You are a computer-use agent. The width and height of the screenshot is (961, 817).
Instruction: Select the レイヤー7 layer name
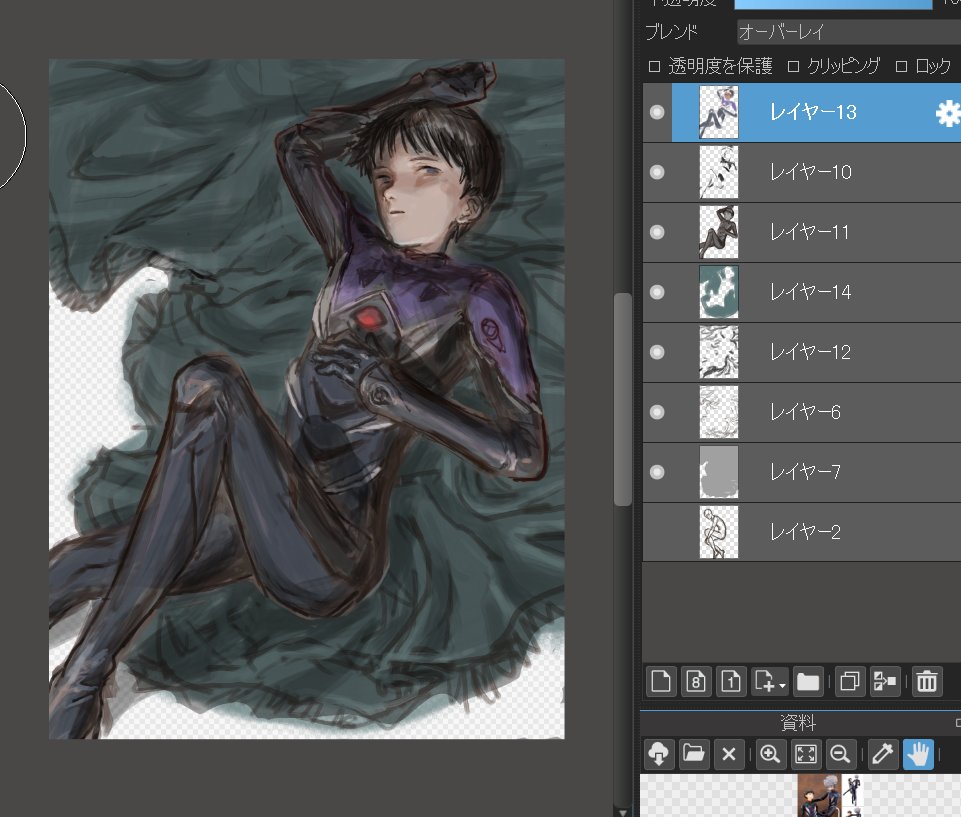point(805,472)
